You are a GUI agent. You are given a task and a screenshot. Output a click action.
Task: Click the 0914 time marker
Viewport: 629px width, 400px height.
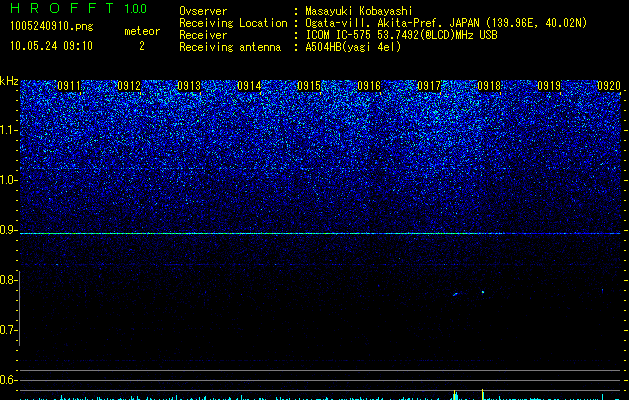[249, 86]
